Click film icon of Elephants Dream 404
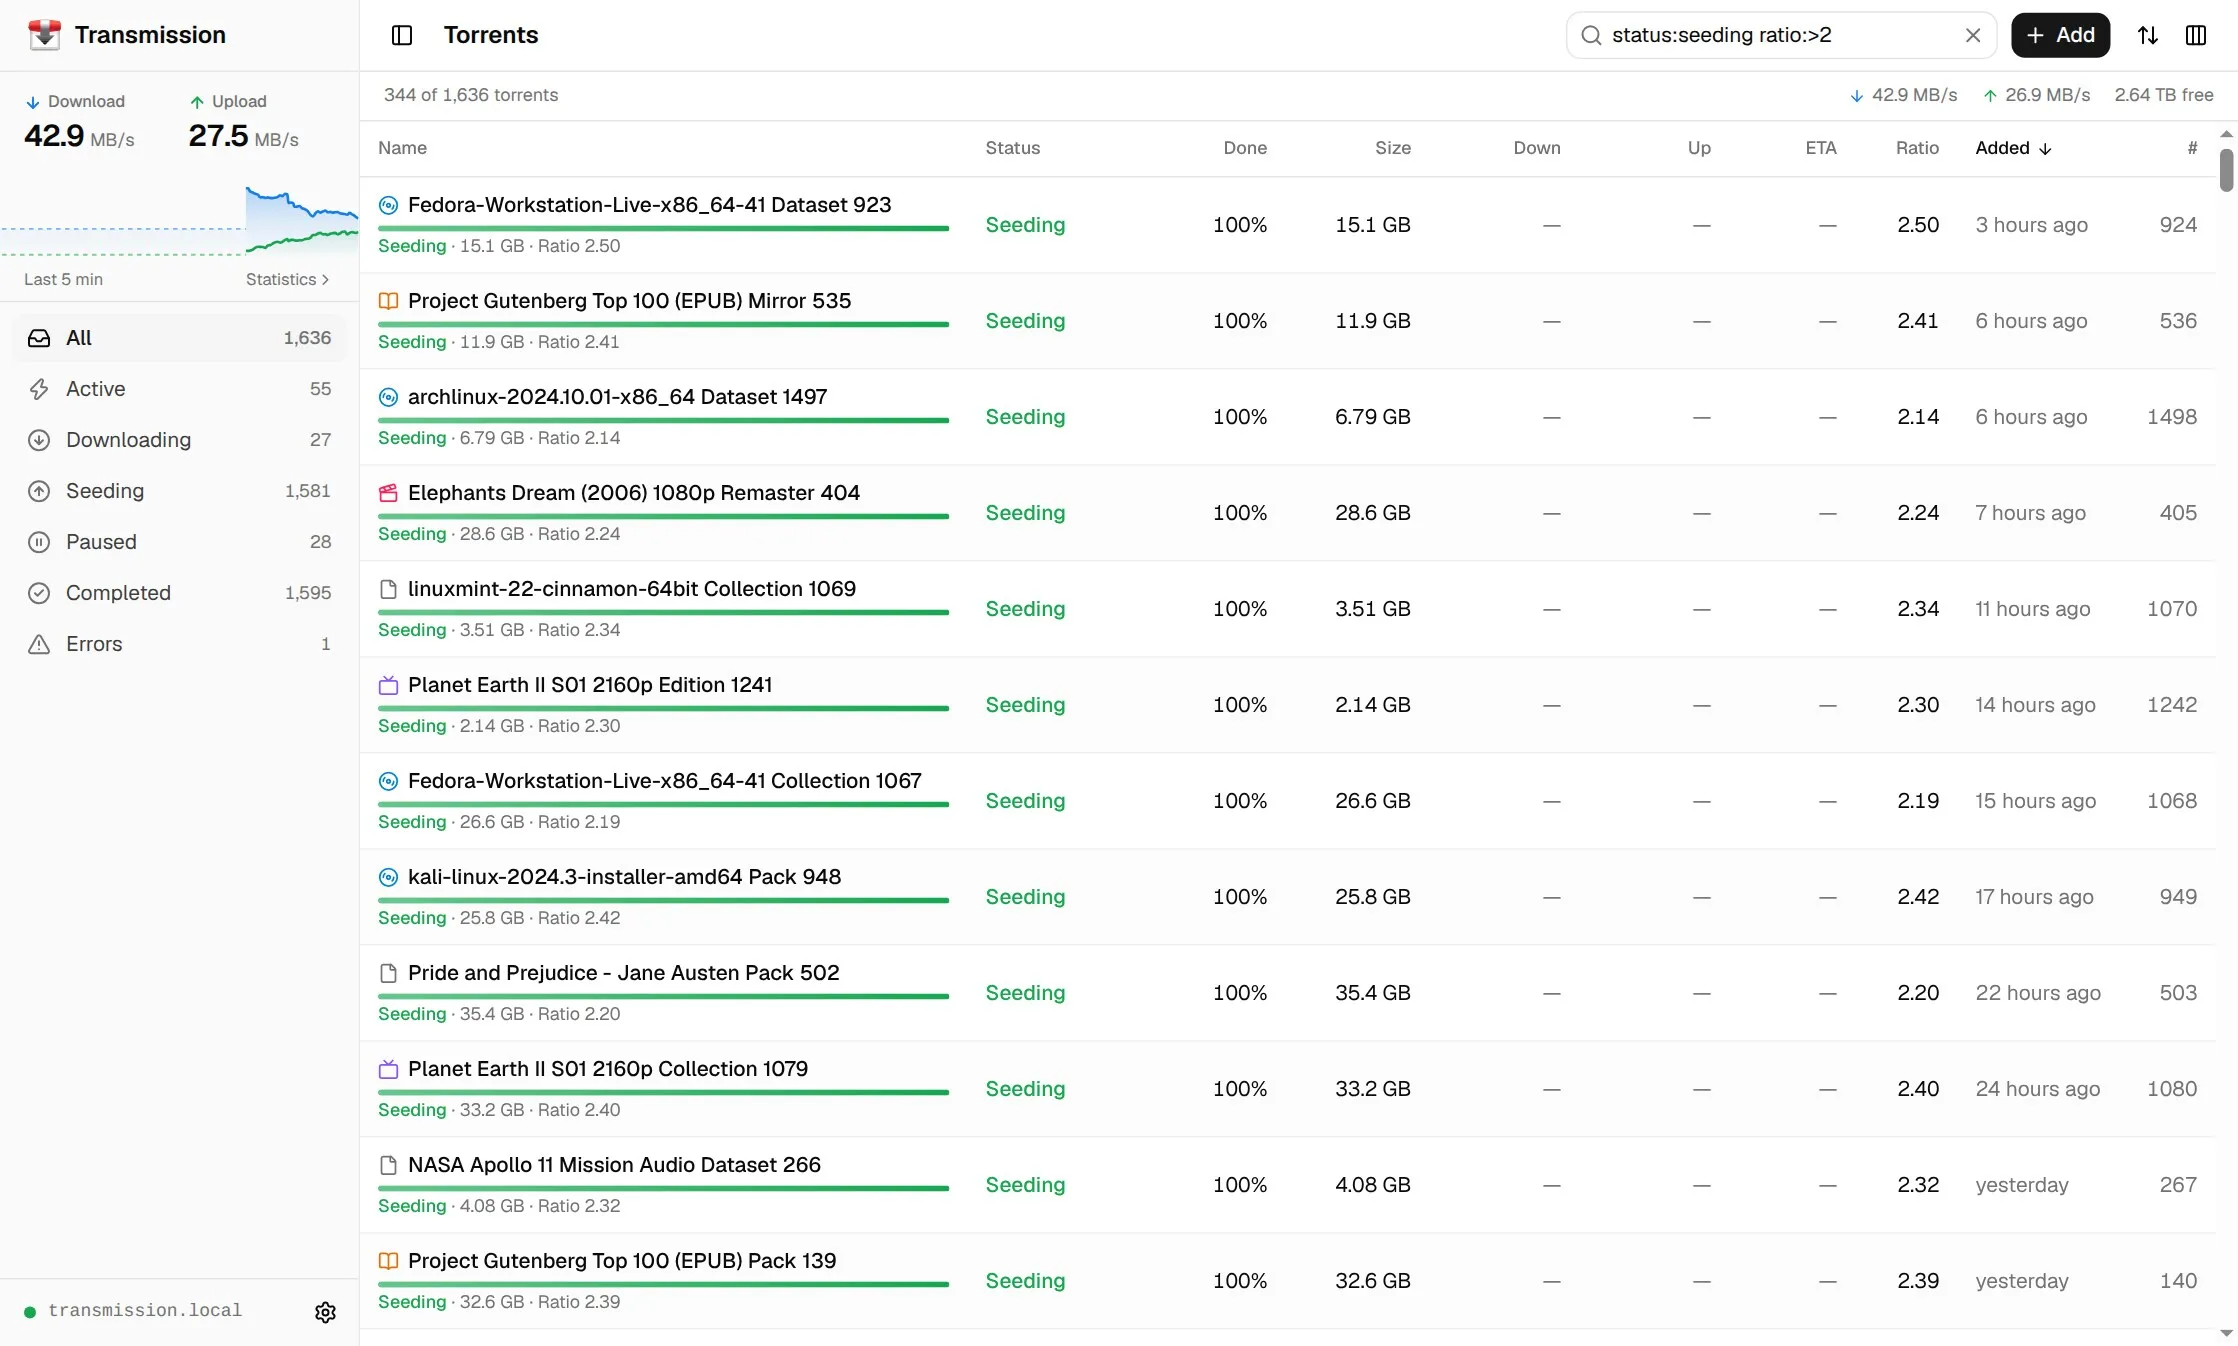Viewport: 2238px width, 1346px height. [388, 493]
